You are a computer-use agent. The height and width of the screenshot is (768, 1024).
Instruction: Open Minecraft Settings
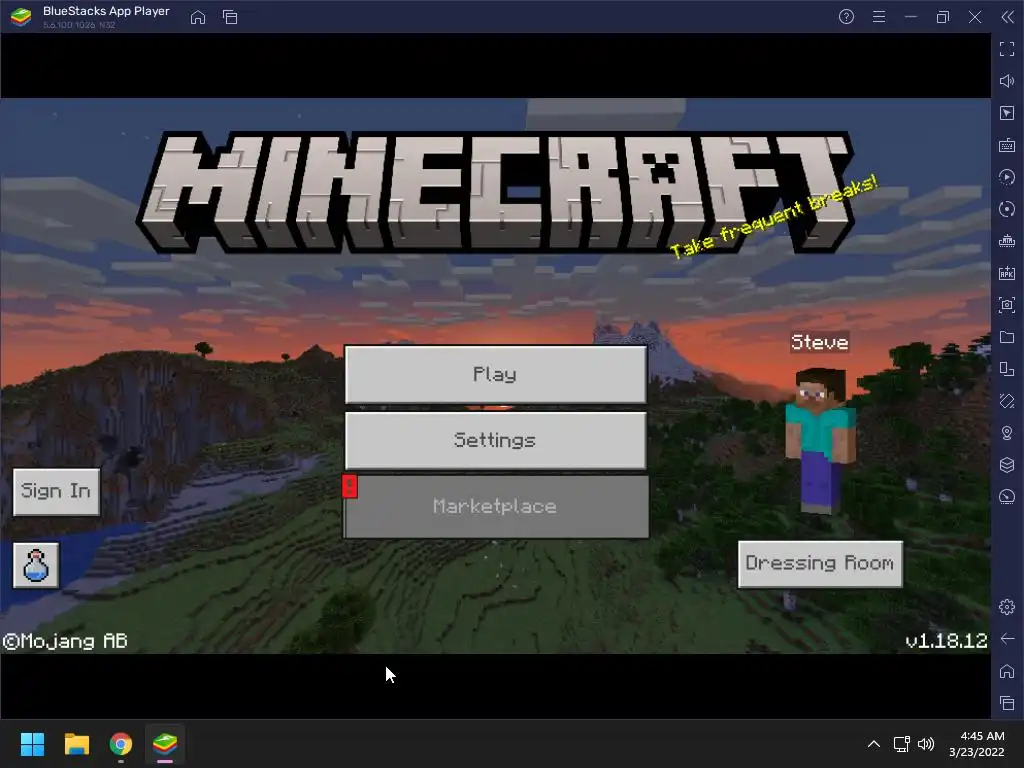click(496, 440)
